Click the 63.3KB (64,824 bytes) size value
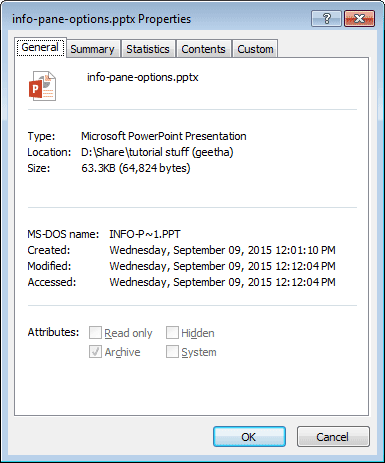 136,168
